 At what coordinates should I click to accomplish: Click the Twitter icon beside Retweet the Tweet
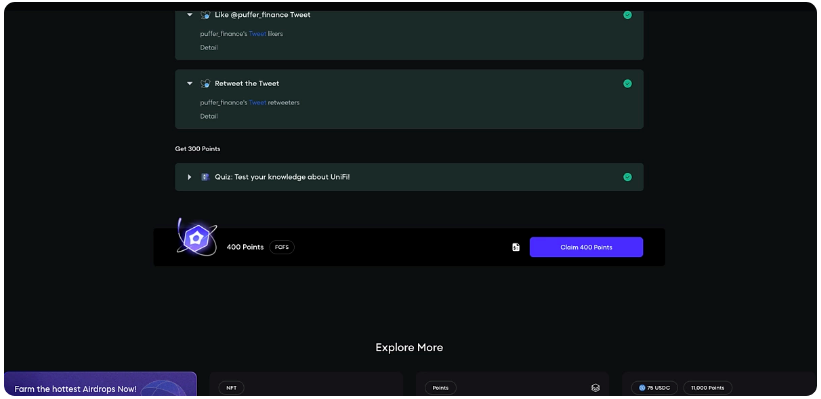click(205, 83)
